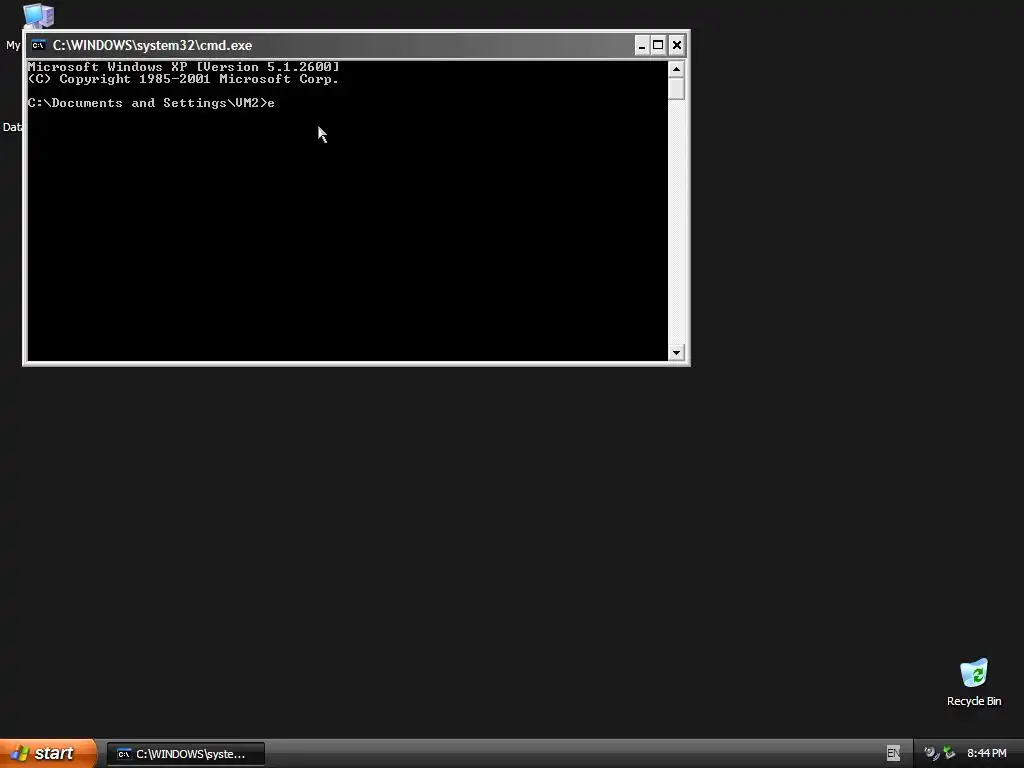Click the C:\WINDOWS\system32\cmd.exe title text

tap(152, 45)
